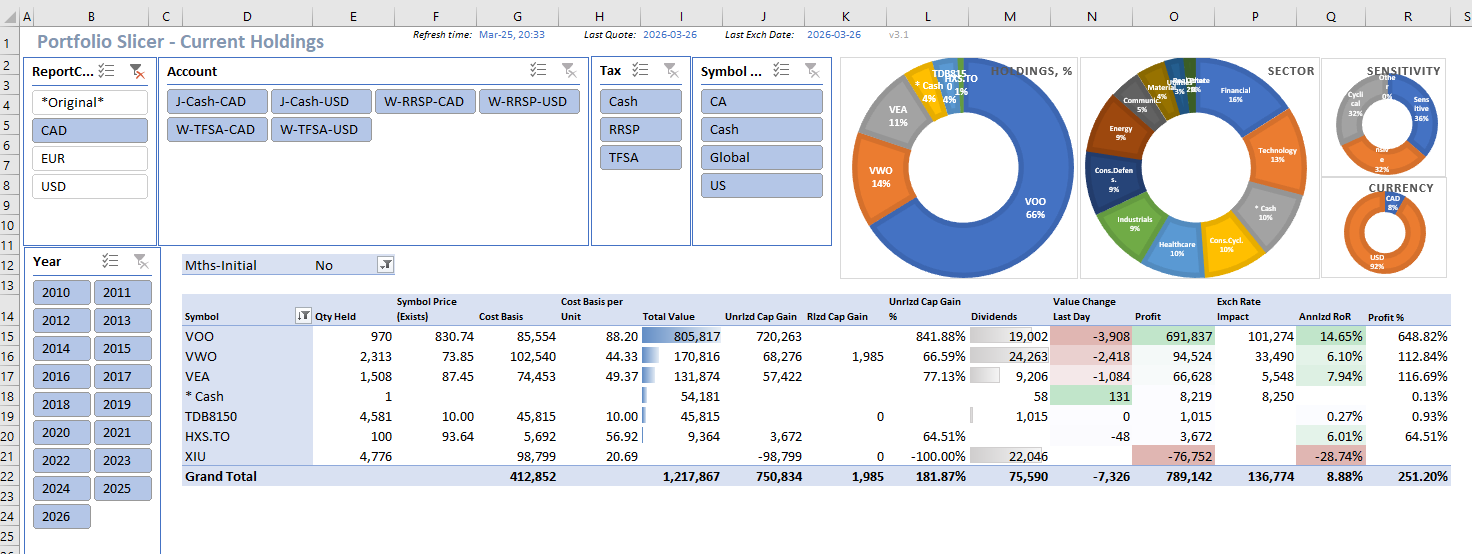
Task: Select the 2024 year slicer button
Action: [x=61, y=489]
